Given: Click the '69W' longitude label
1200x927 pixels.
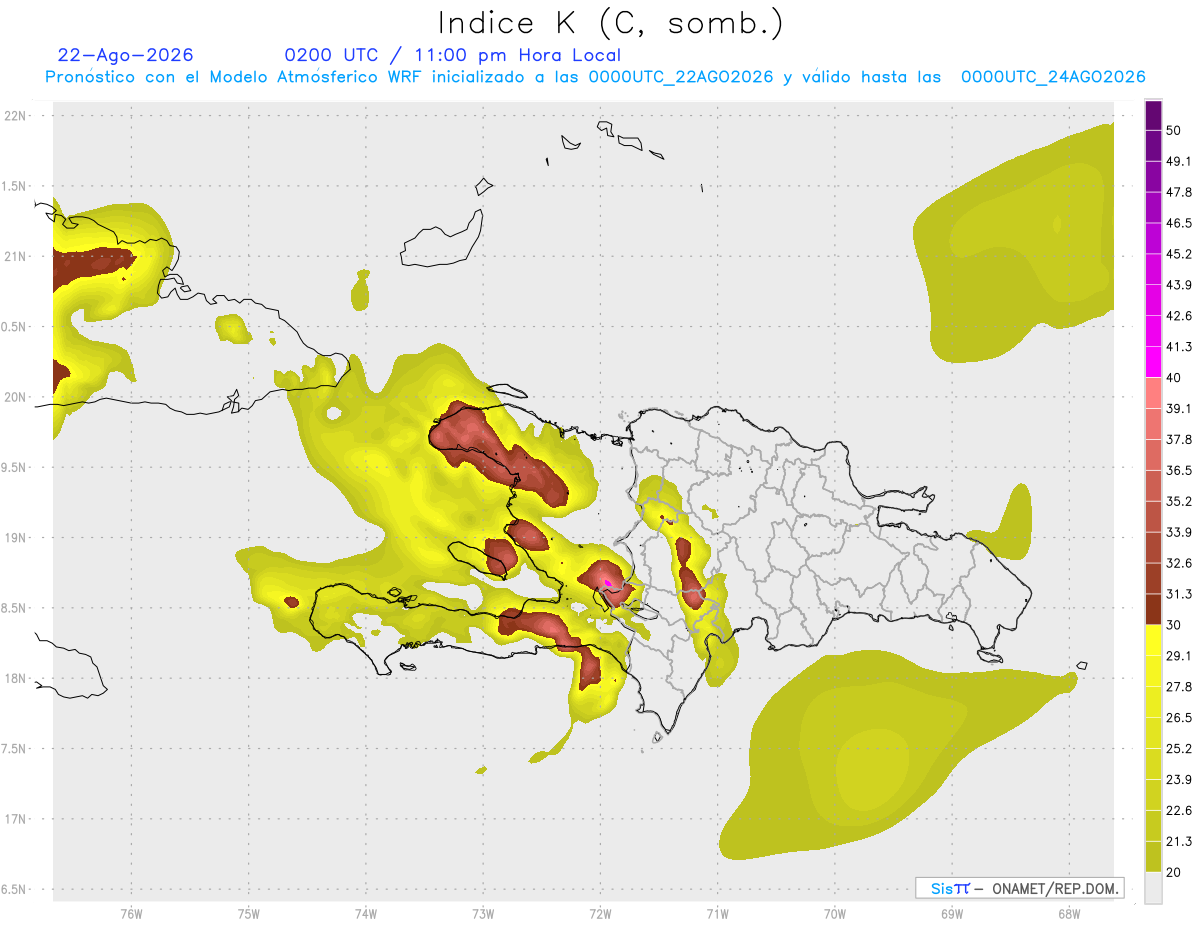Looking at the screenshot, I should 952,914.
